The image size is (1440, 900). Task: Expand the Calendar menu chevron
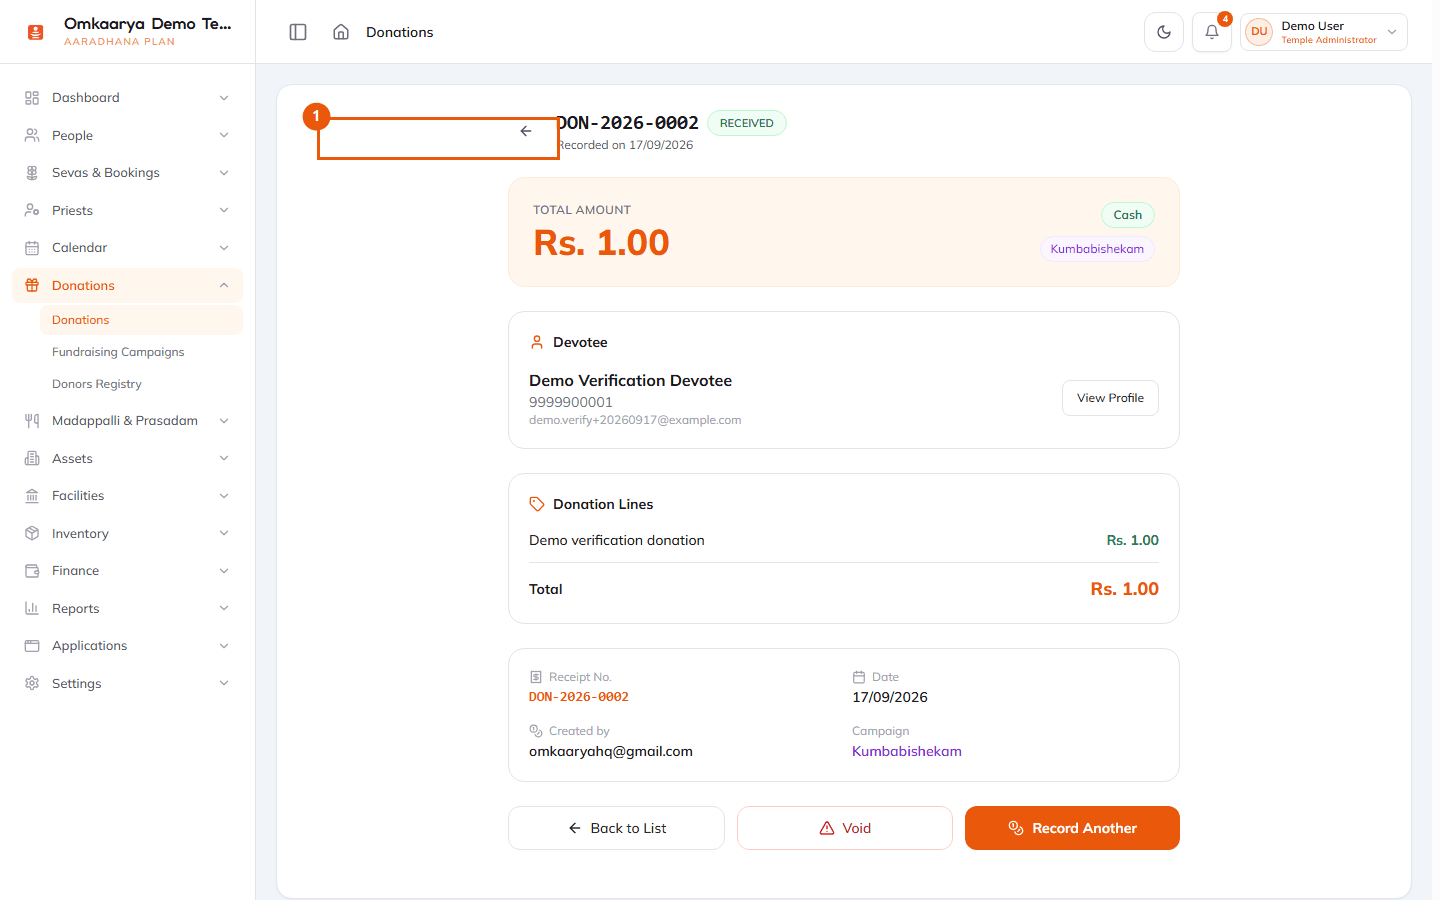224,248
